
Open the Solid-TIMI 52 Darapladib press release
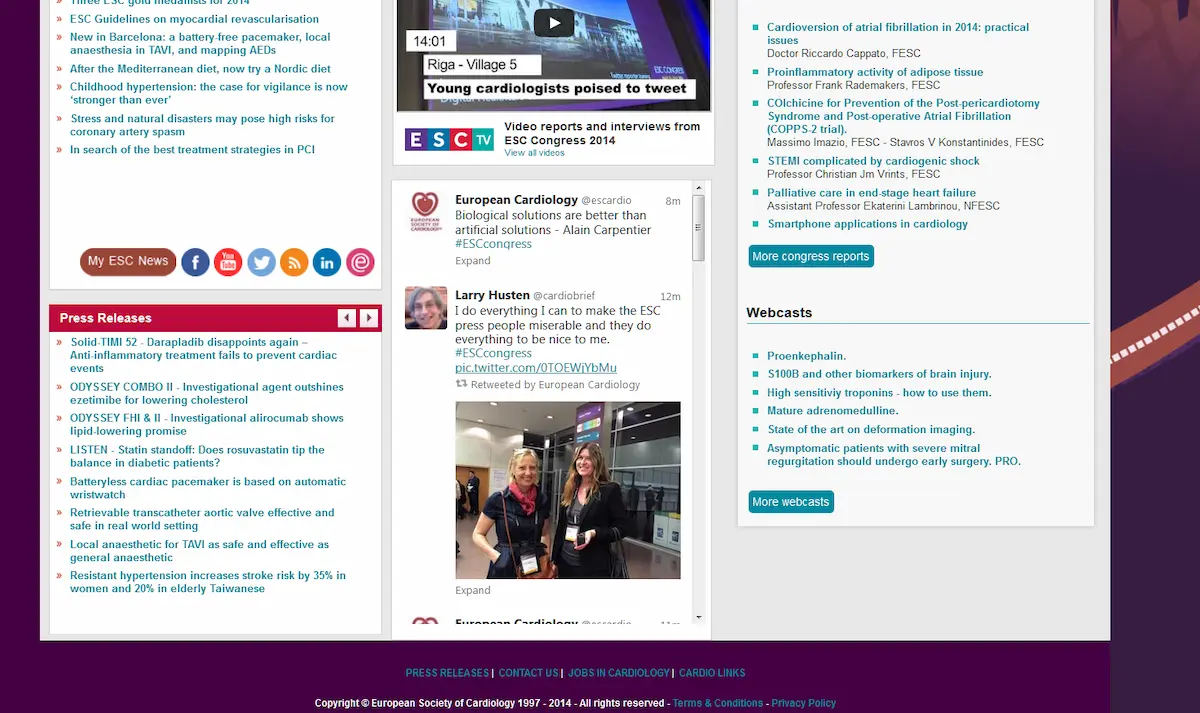click(204, 355)
